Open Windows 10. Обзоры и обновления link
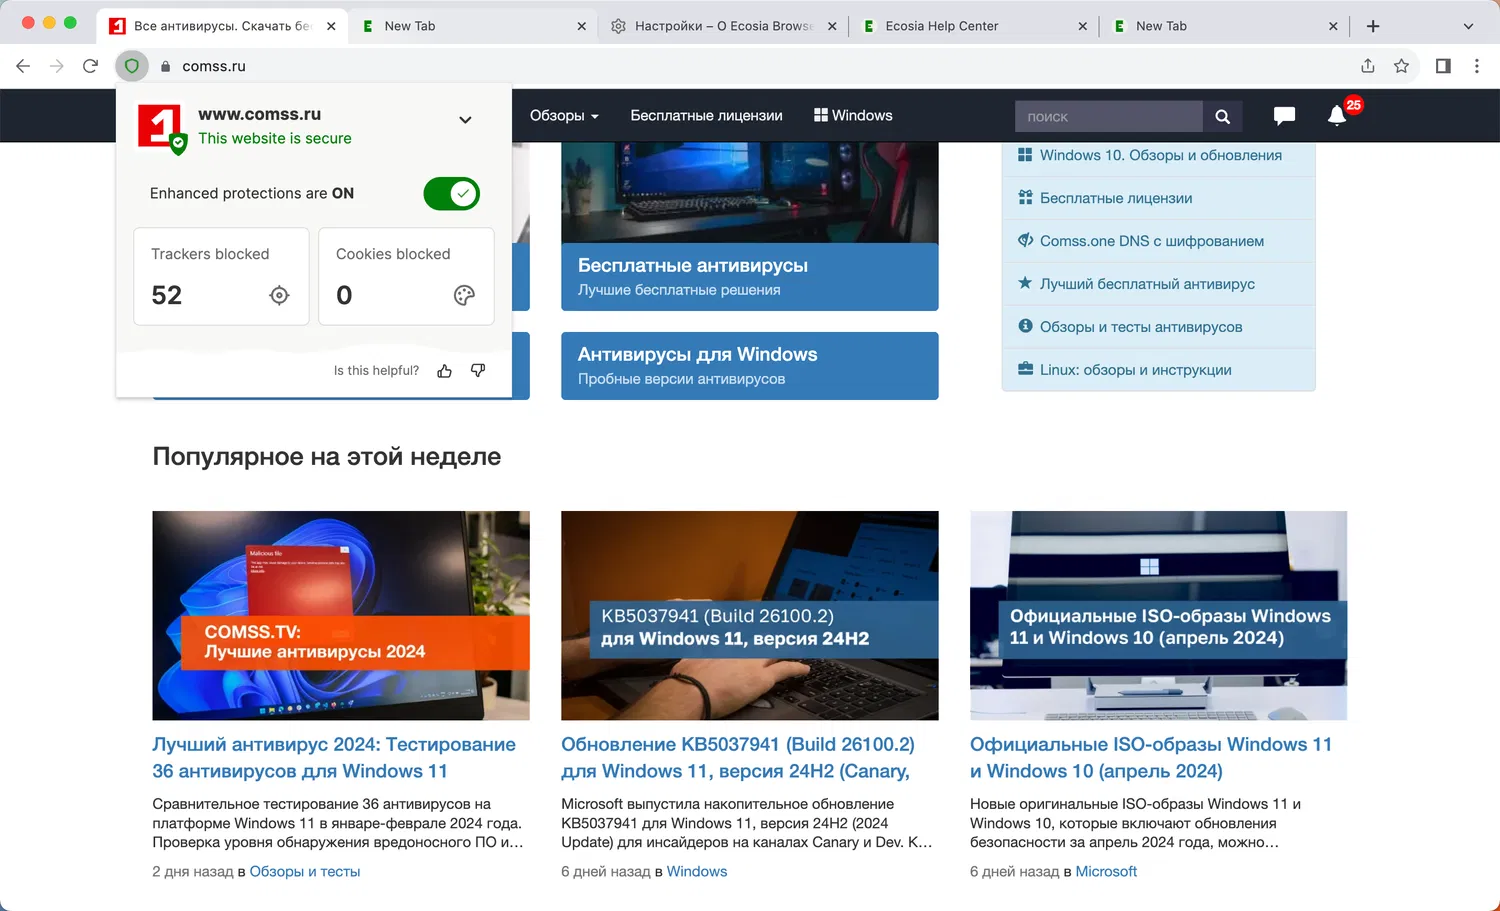Image resolution: width=1500 pixels, height=911 pixels. [x=1160, y=155]
